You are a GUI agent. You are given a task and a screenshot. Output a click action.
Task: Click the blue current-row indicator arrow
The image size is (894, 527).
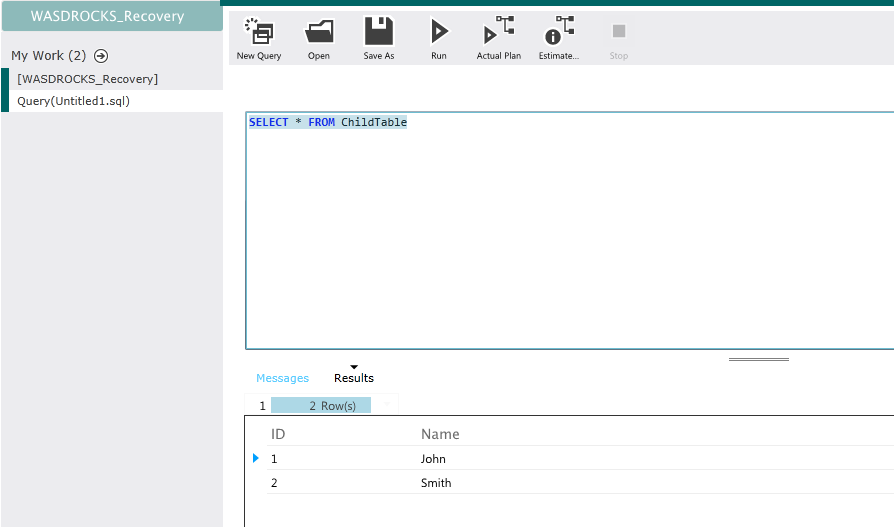256,458
